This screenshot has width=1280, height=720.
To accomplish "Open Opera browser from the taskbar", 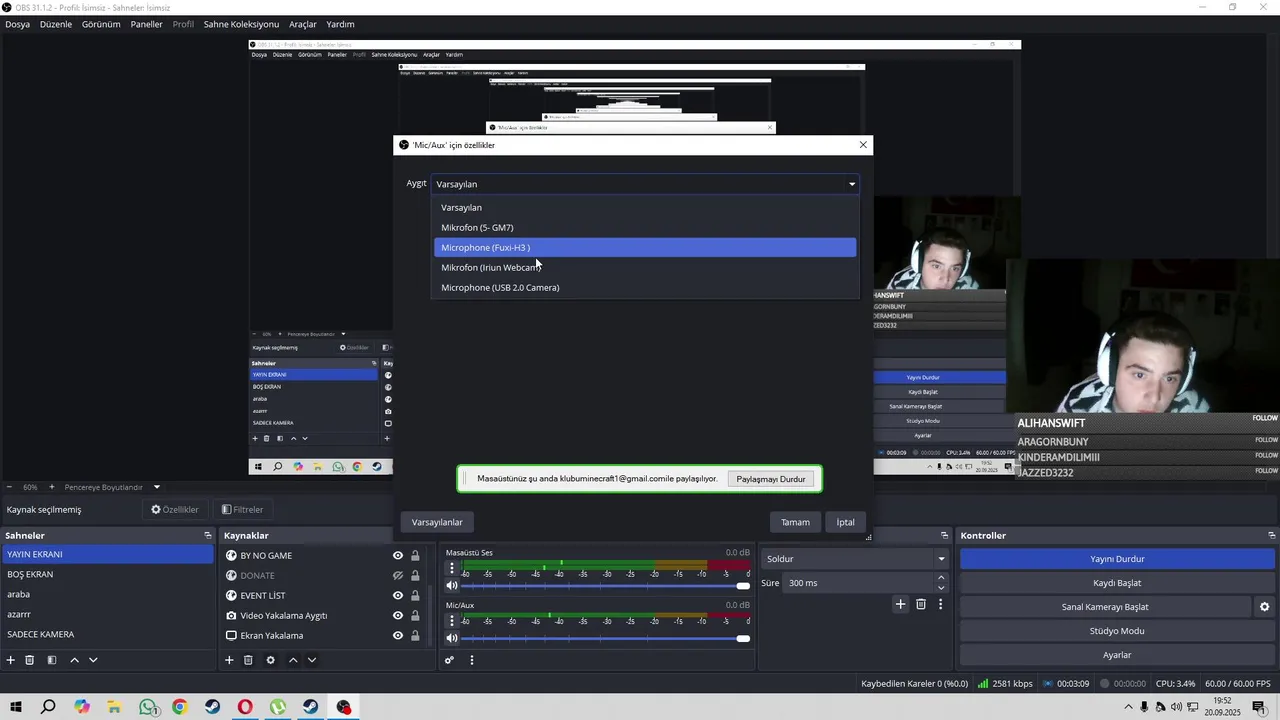I will pyautogui.click(x=245, y=707).
